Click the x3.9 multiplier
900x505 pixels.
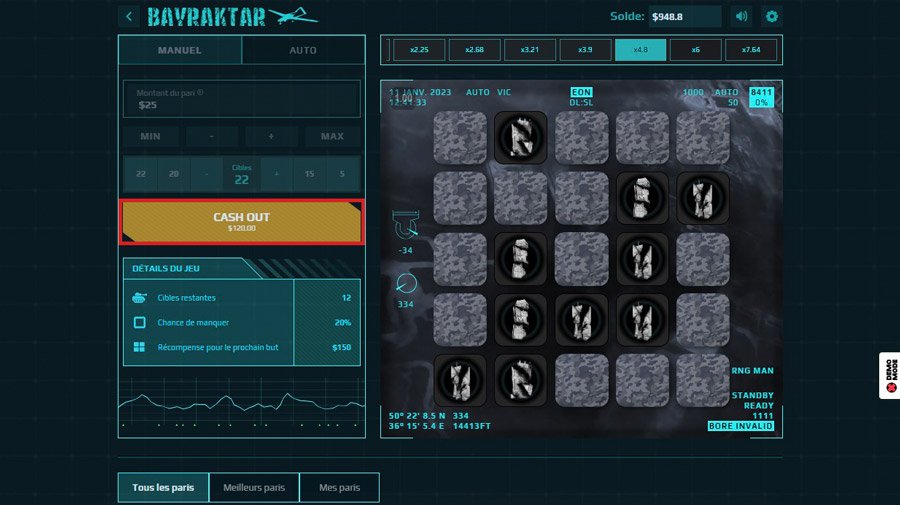585,50
